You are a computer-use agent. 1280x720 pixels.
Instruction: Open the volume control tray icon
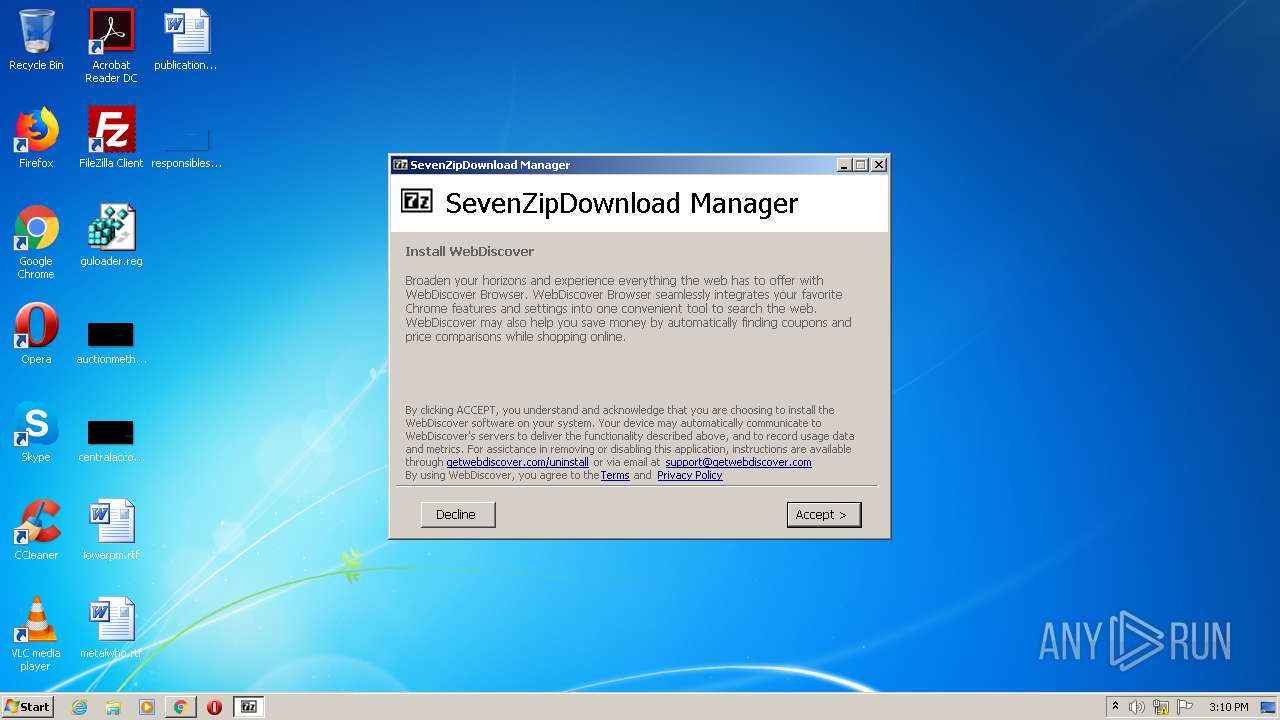[1137, 707]
